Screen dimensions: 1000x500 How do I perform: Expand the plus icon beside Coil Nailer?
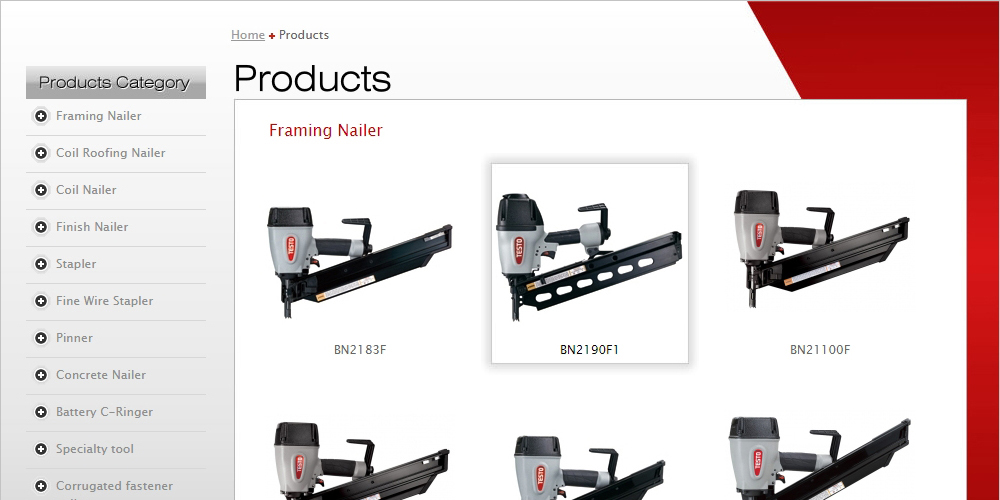[41, 190]
